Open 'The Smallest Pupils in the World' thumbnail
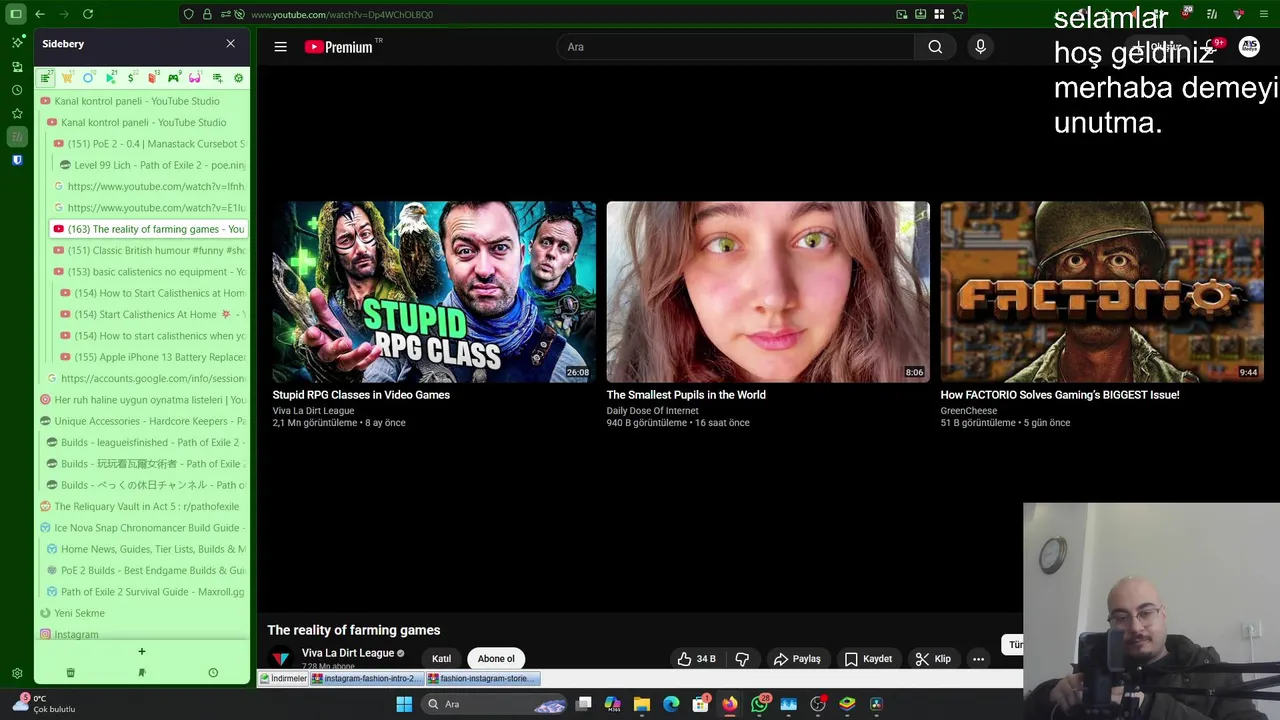This screenshot has width=1280, height=720. 768,292
